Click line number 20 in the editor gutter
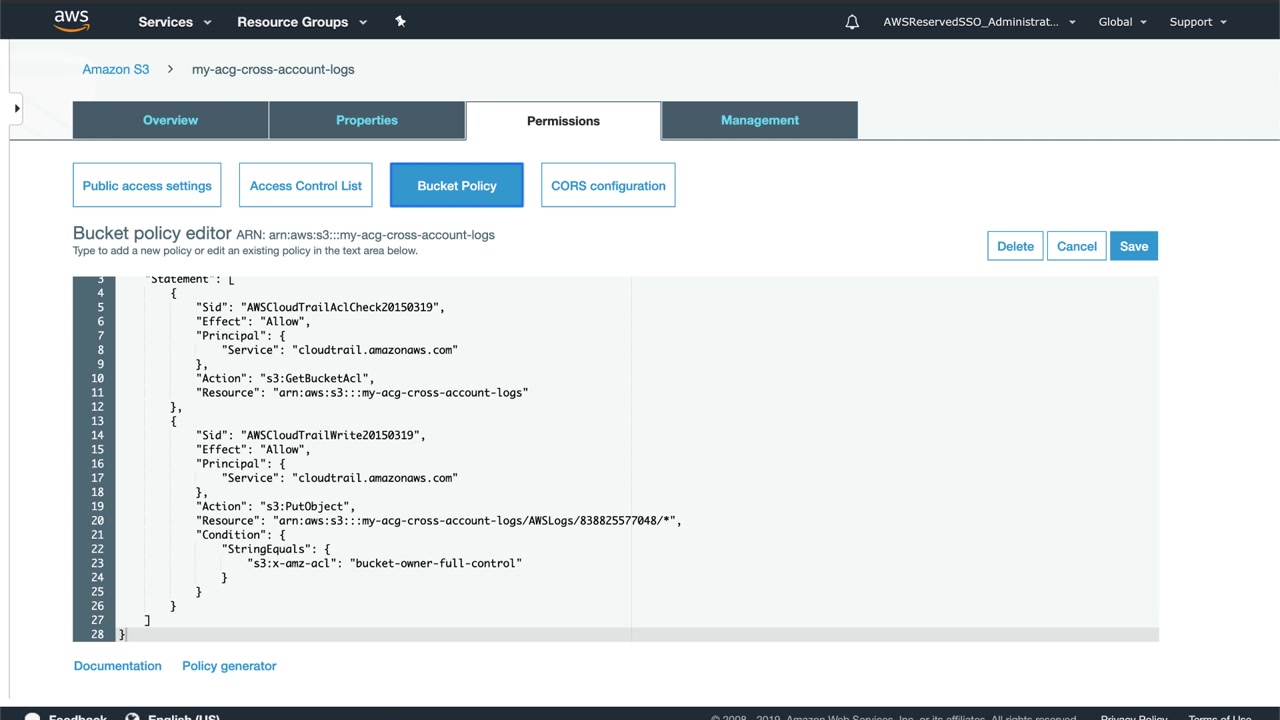This screenshot has height=720, width=1280. coord(97,520)
